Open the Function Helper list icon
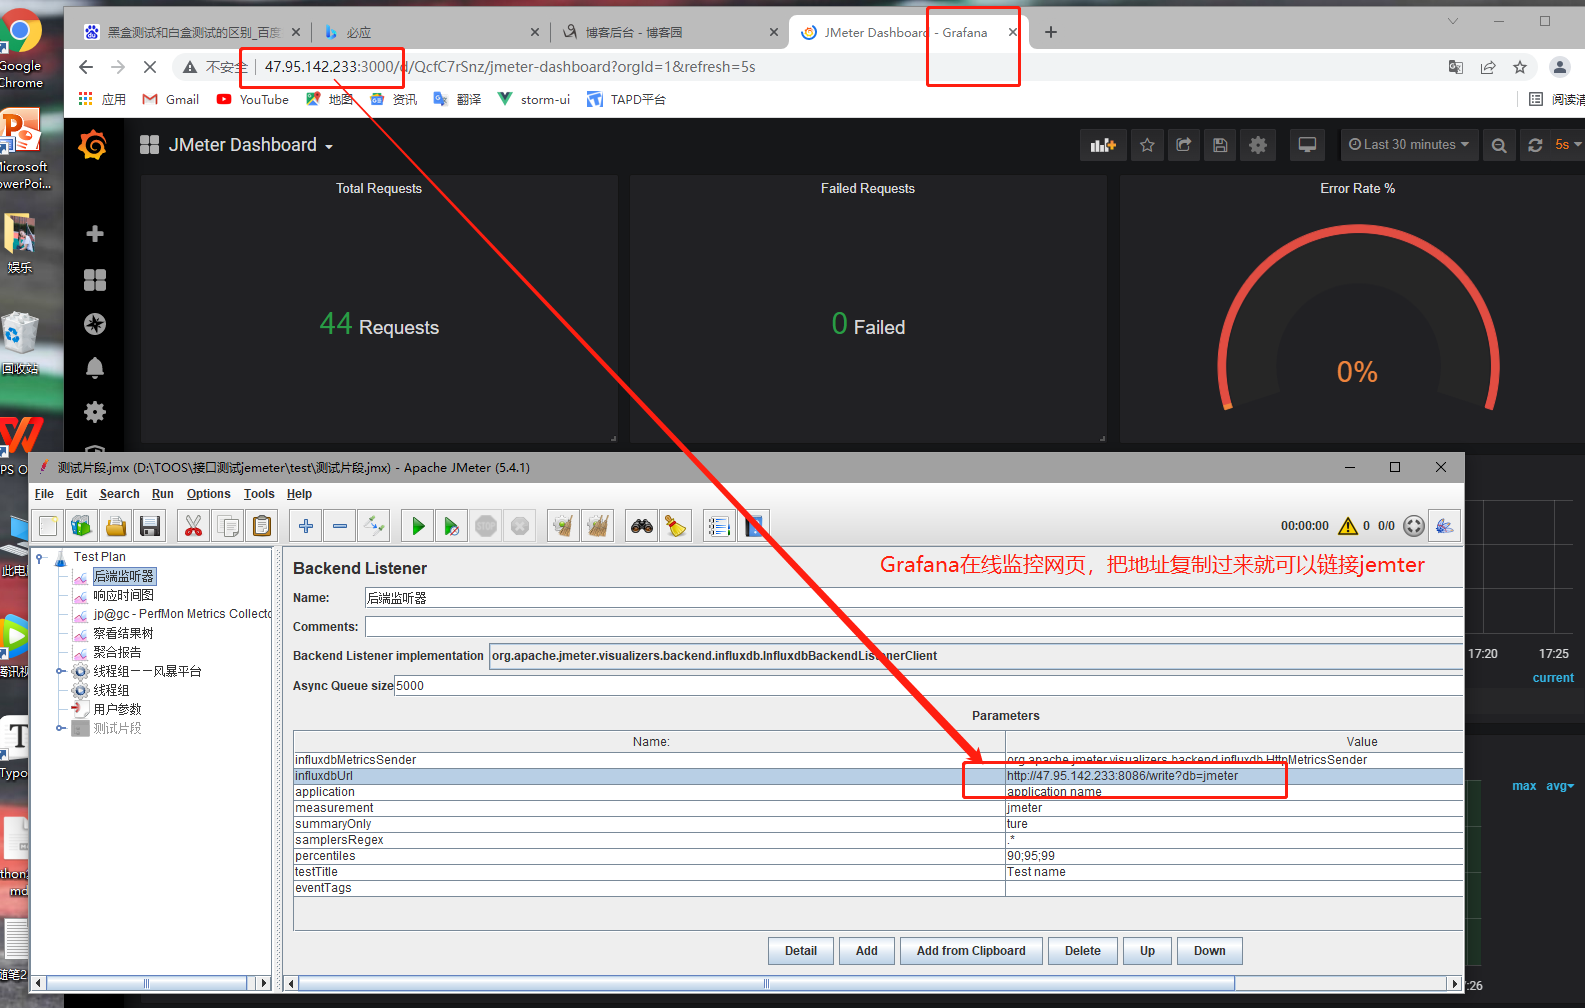 (x=718, y=526)
